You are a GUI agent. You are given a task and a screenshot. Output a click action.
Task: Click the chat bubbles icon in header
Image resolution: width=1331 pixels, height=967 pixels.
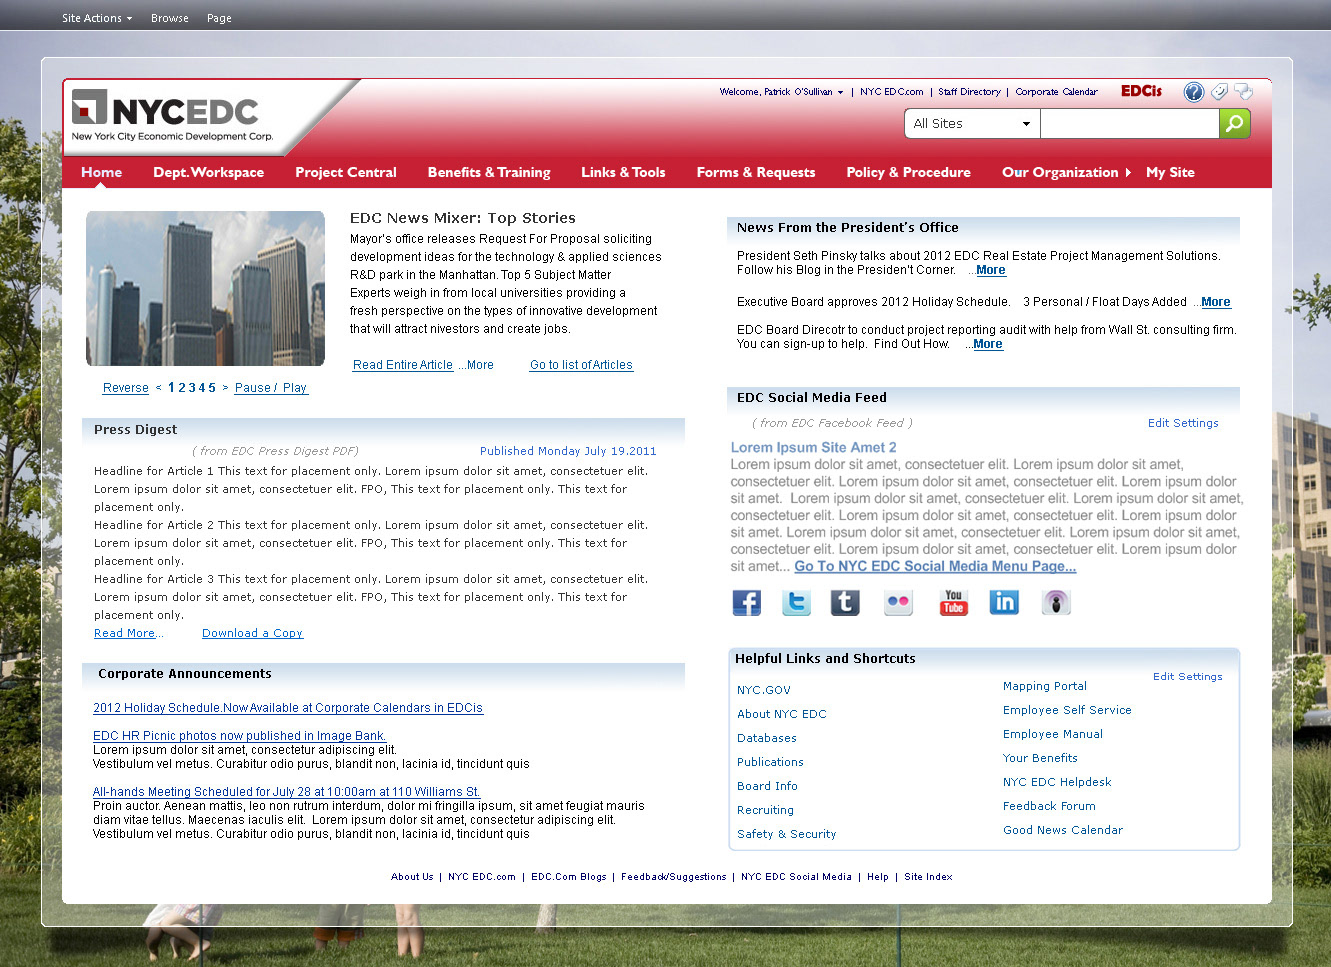(1243, 91)
